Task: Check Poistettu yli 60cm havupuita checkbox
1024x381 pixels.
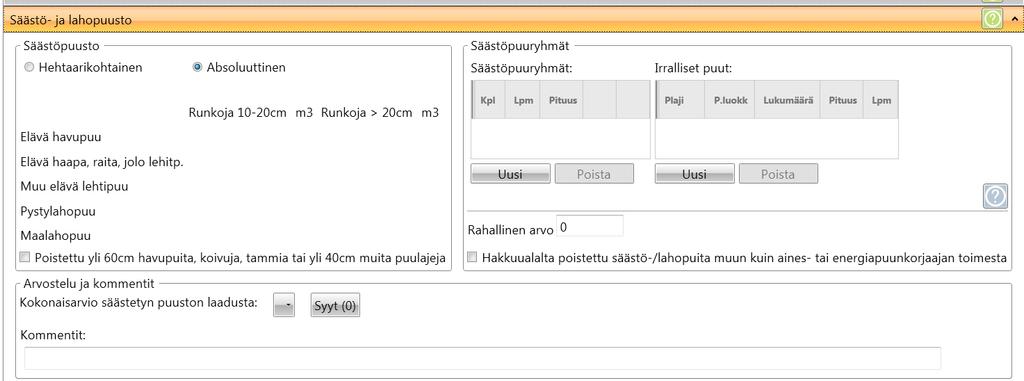Action: coord(25,257)
